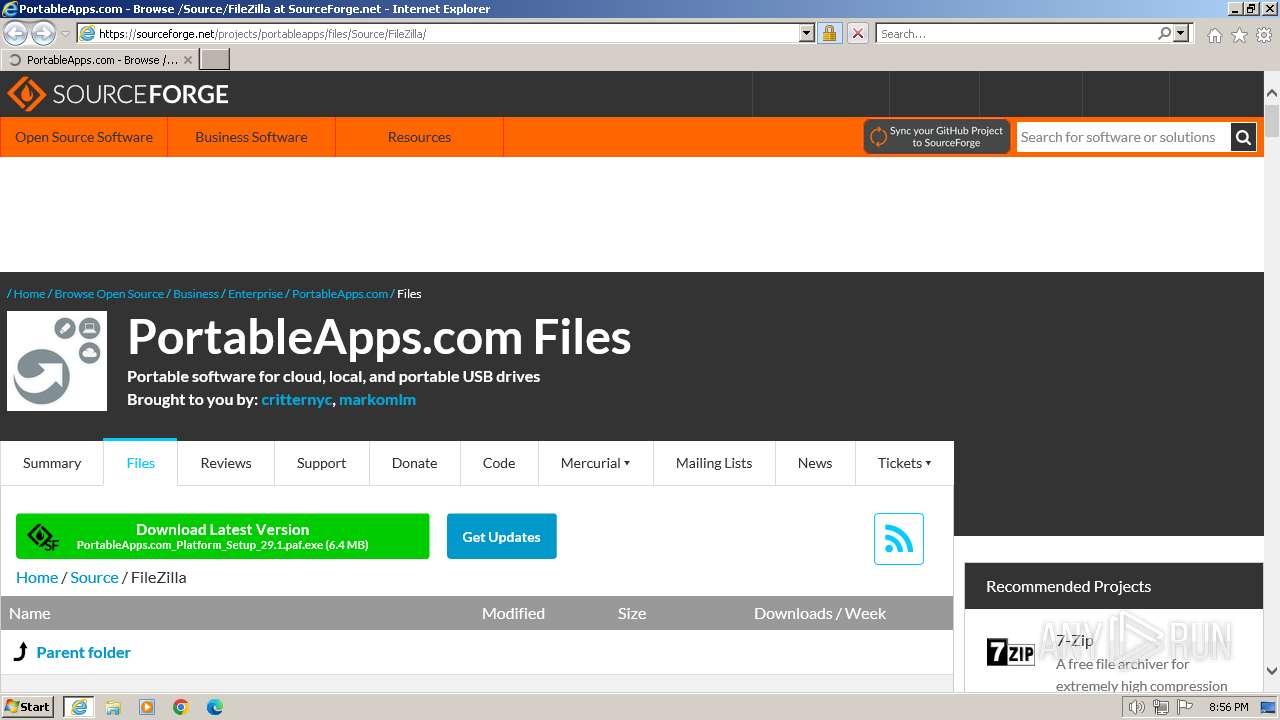Click the browser Search input box
Screen dimensions: 1280x720
[x=1016, y=33]
